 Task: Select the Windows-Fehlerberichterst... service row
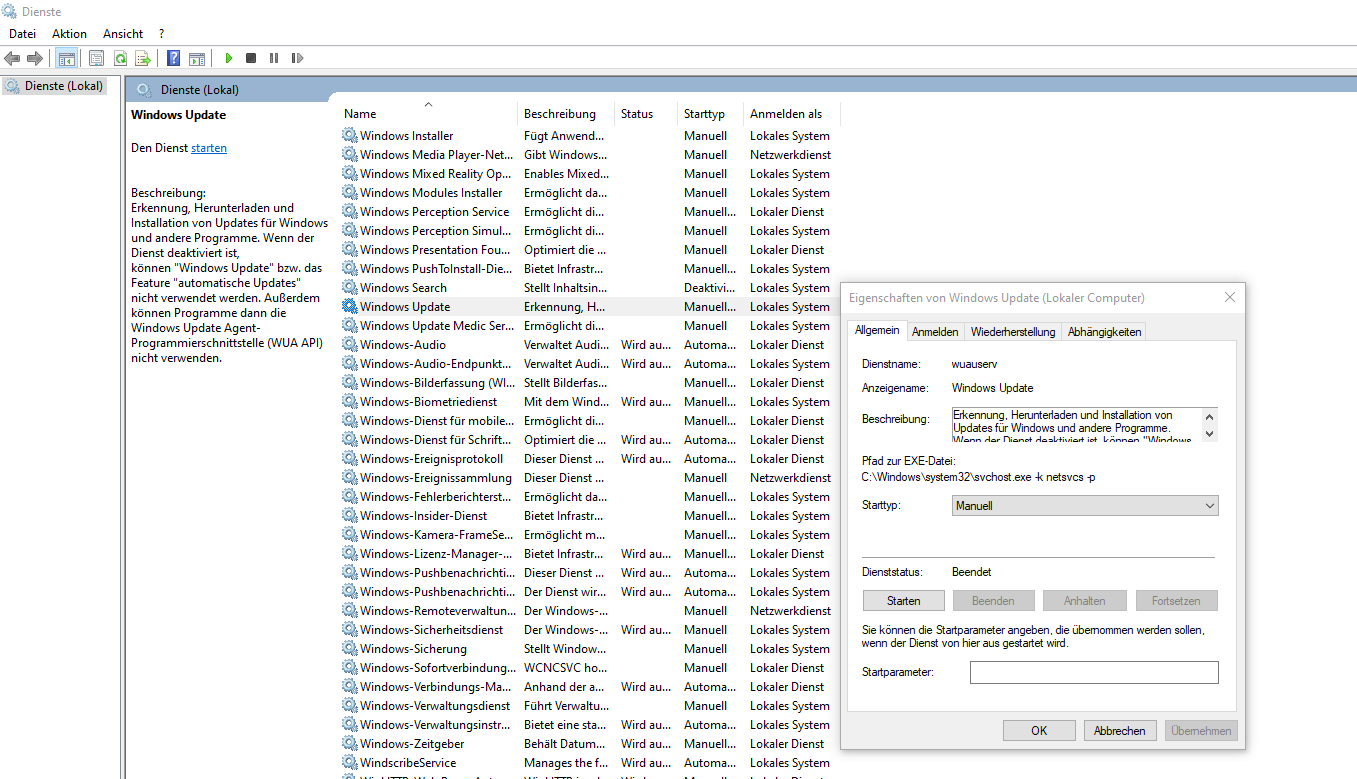click(x=588, y=496)
